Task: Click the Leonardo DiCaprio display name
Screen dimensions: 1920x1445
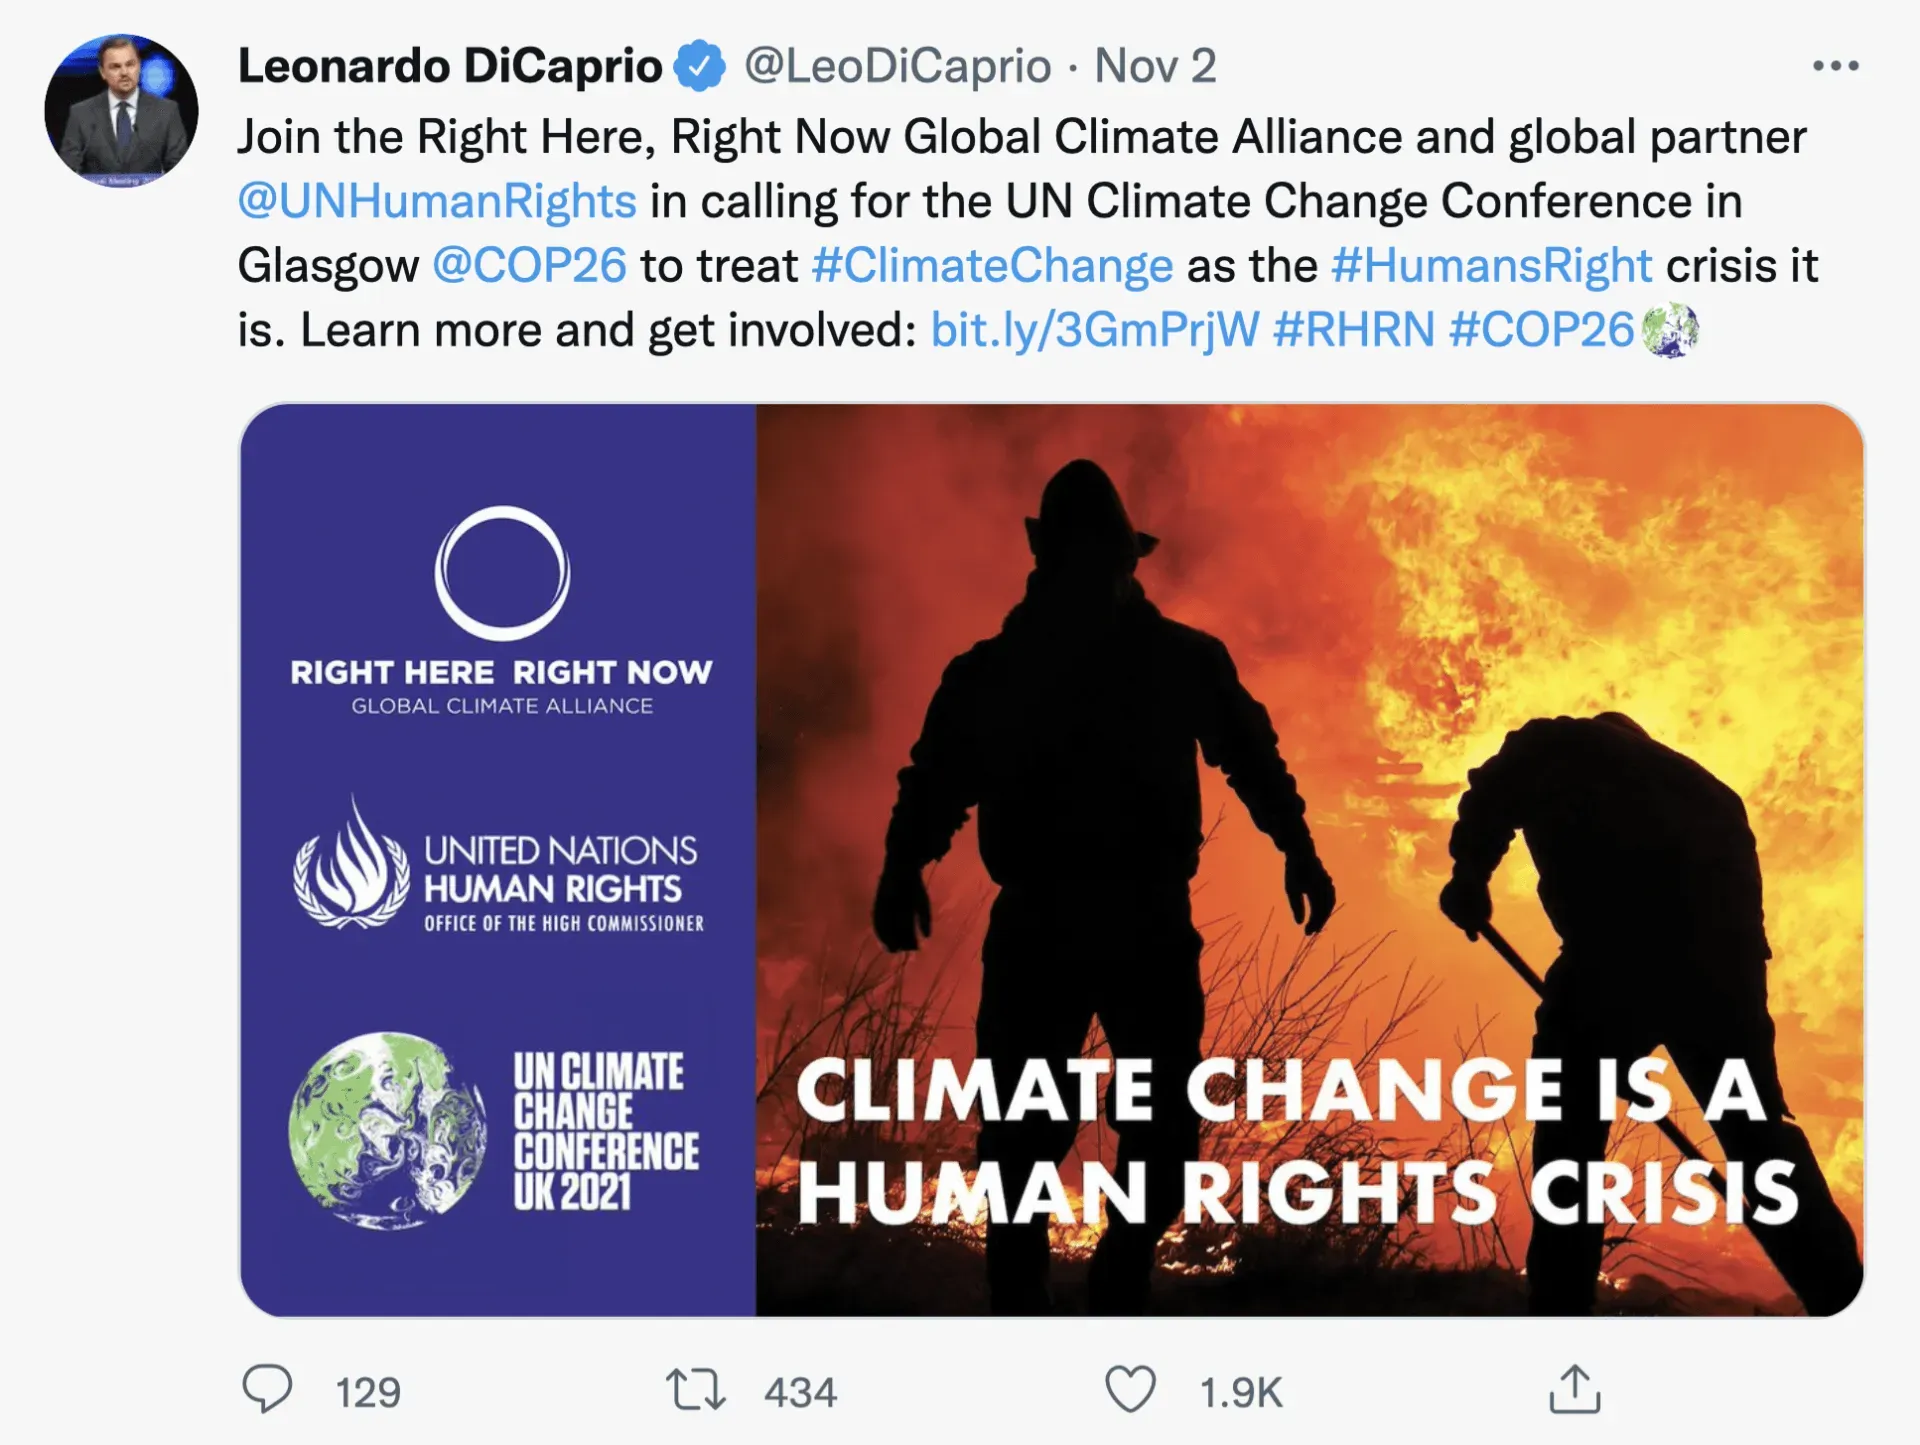Action: point(450,66)
